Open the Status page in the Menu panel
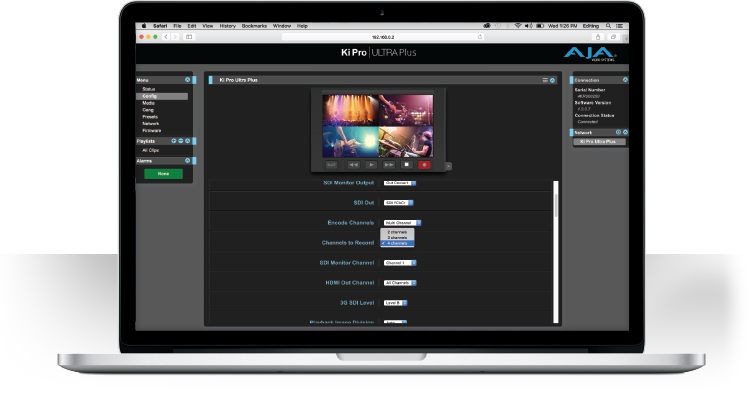754x399 pixels. tap(149, 89)
